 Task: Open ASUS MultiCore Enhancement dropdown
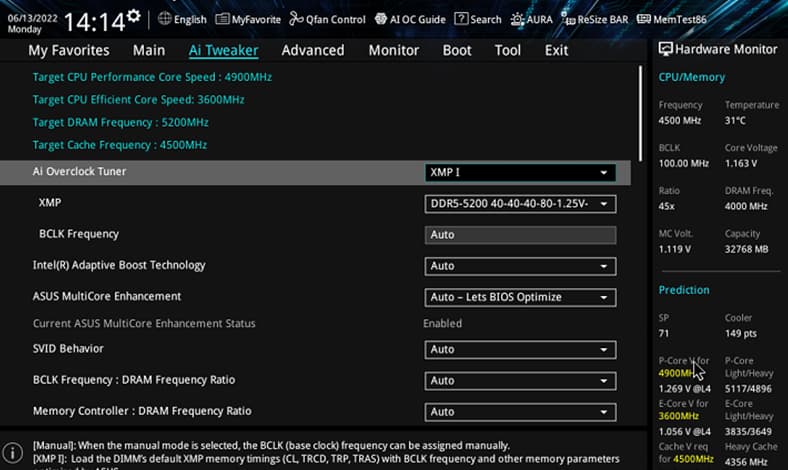520,297
